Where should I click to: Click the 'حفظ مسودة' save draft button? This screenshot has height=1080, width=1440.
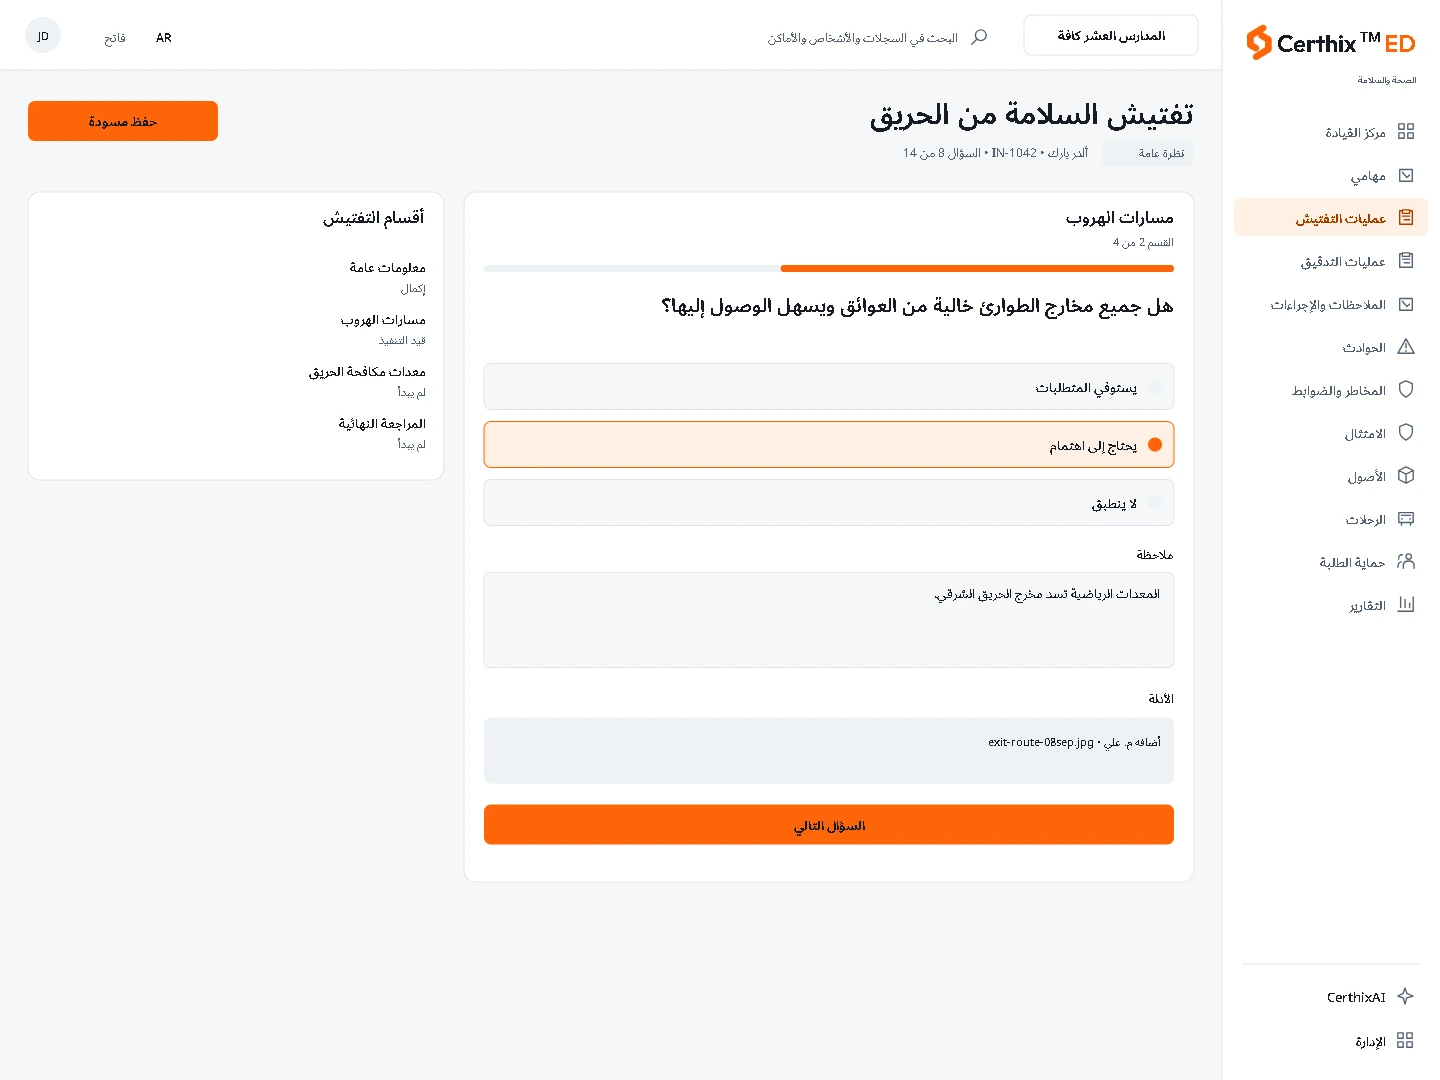pyautogui.click(x=123, y=121)
